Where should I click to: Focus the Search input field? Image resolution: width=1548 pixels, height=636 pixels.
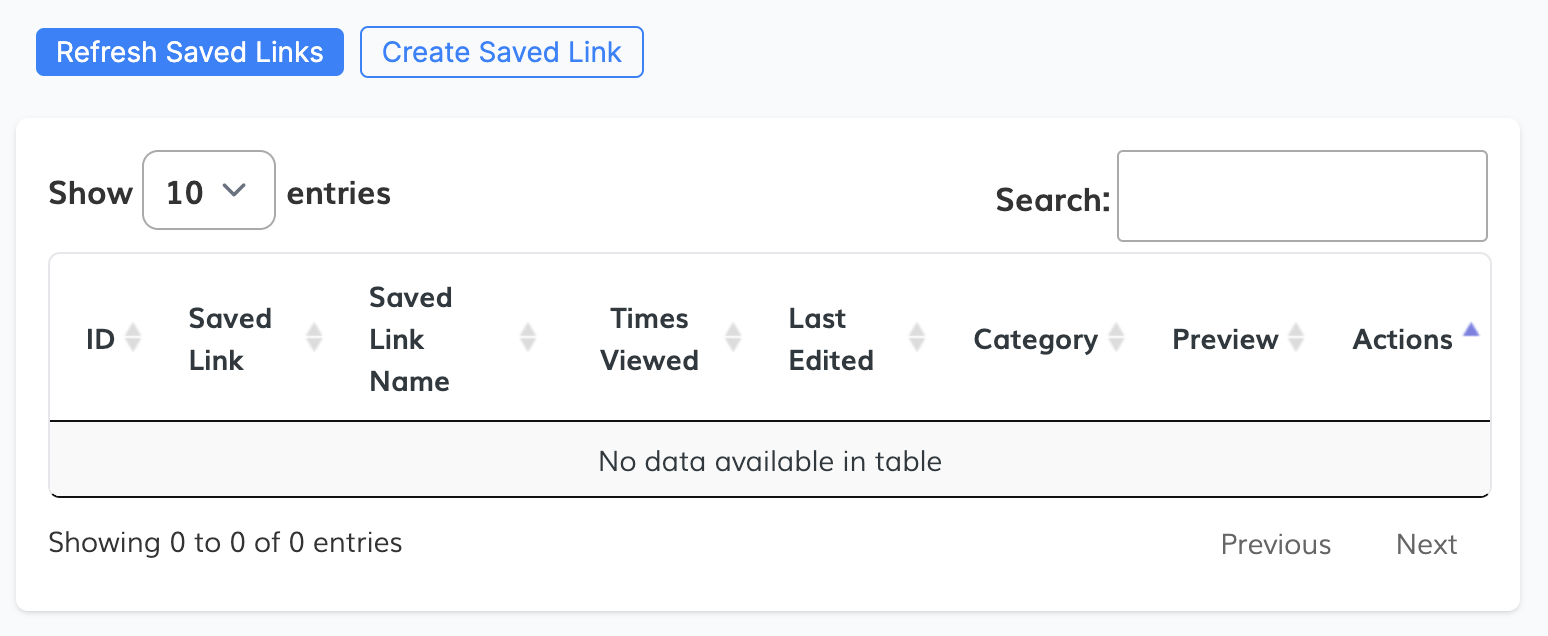[1301, 197]
